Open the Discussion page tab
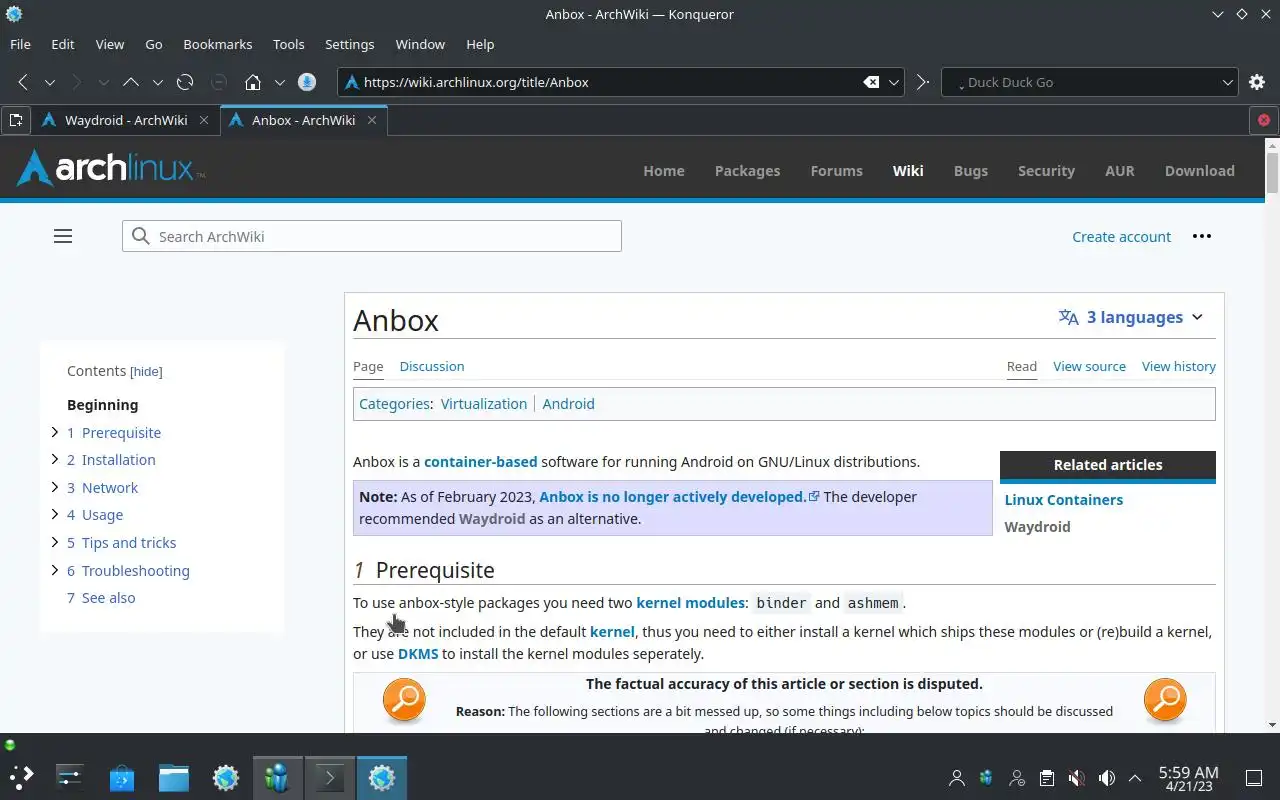The image size is (1280, 800). 432,366
